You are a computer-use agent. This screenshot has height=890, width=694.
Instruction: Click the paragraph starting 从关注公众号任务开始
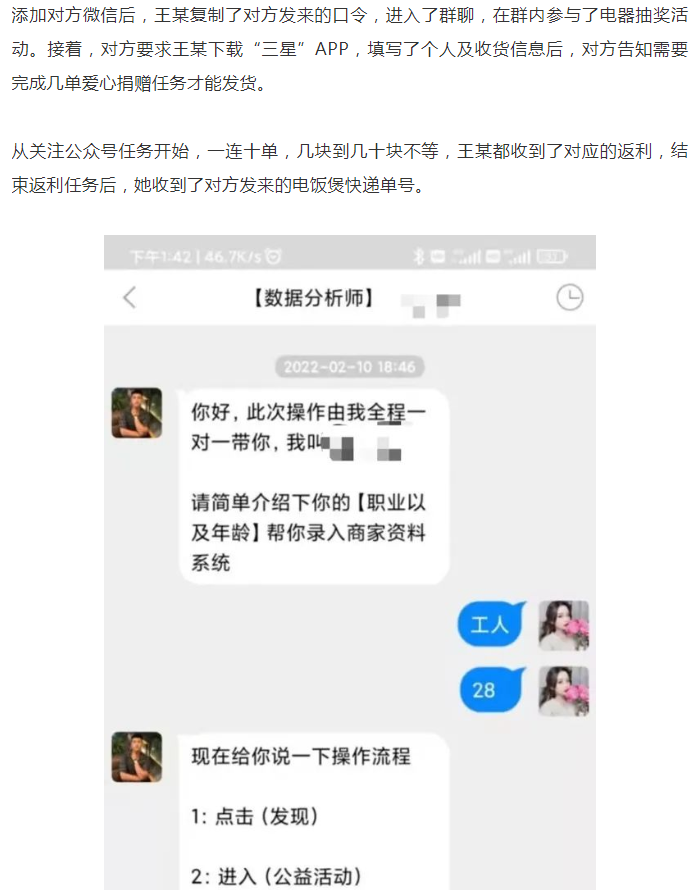tap(350, 168)
